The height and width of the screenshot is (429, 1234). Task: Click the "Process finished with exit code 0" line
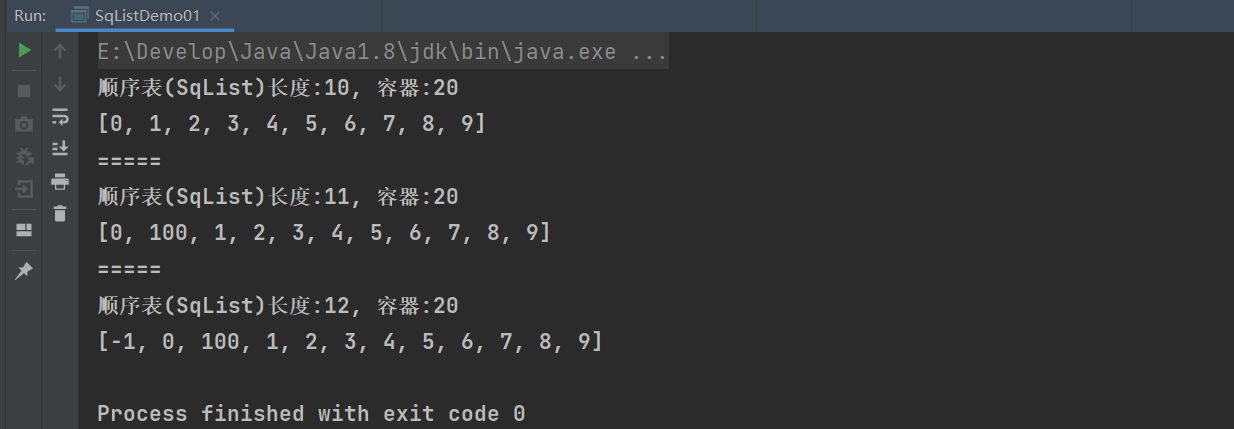click(x=311, y=413)
